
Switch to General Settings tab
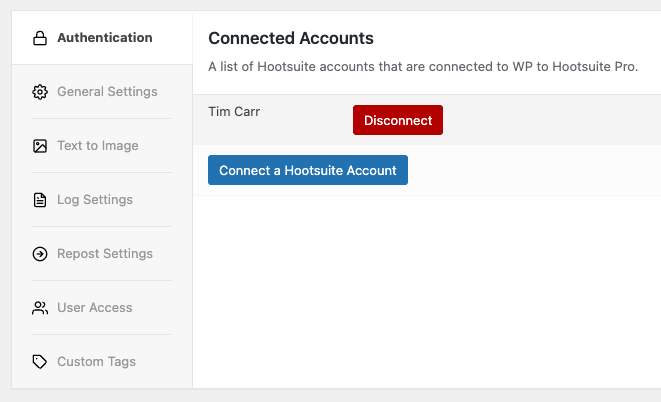tap(102, 92)
